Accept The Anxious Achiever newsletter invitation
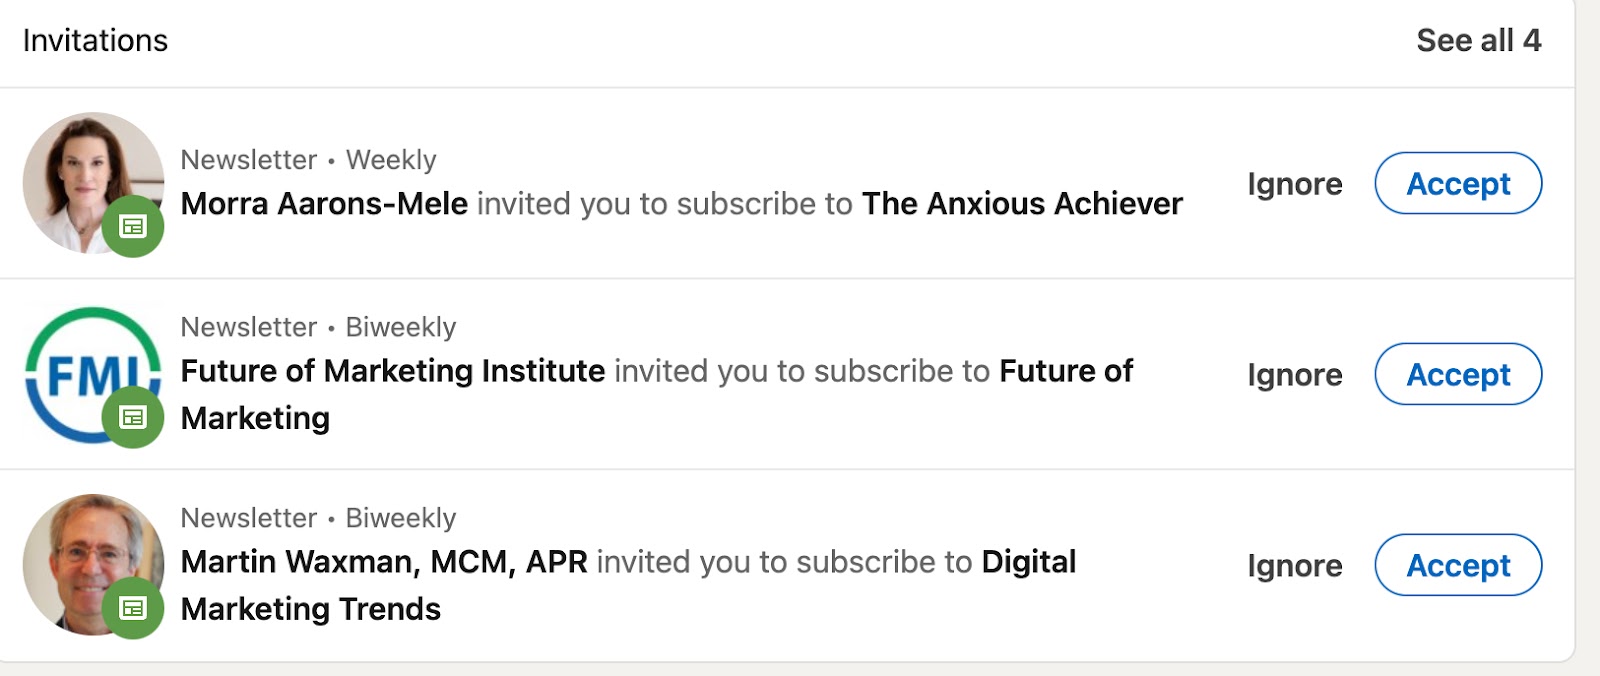This screenshot has height=676, width=1600. tap(1458, 184)
